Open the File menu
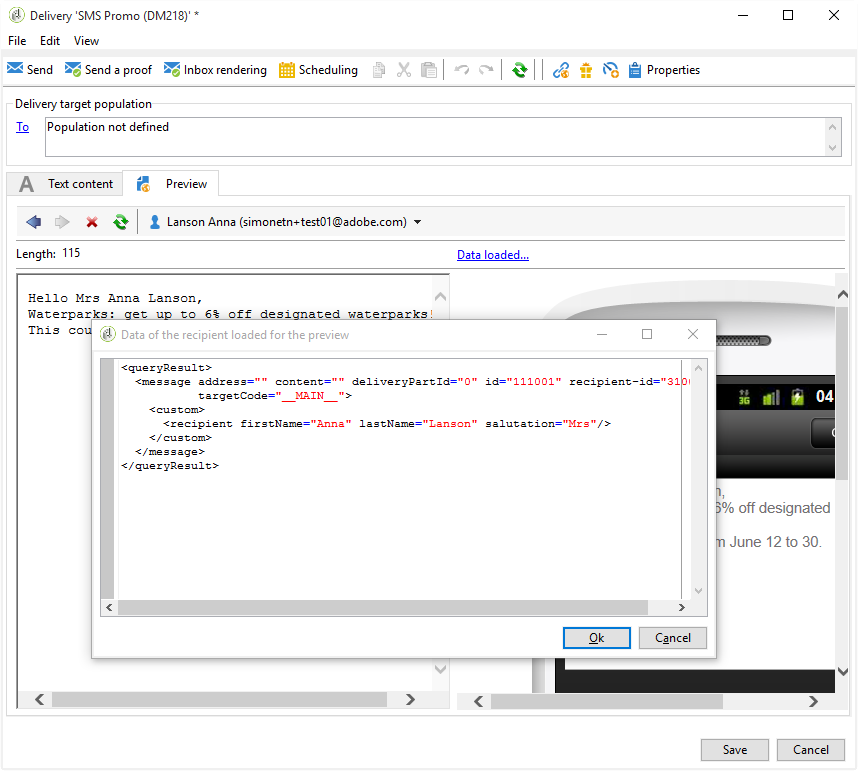Screen dimensions: 858x771 [x=17, y=41]
